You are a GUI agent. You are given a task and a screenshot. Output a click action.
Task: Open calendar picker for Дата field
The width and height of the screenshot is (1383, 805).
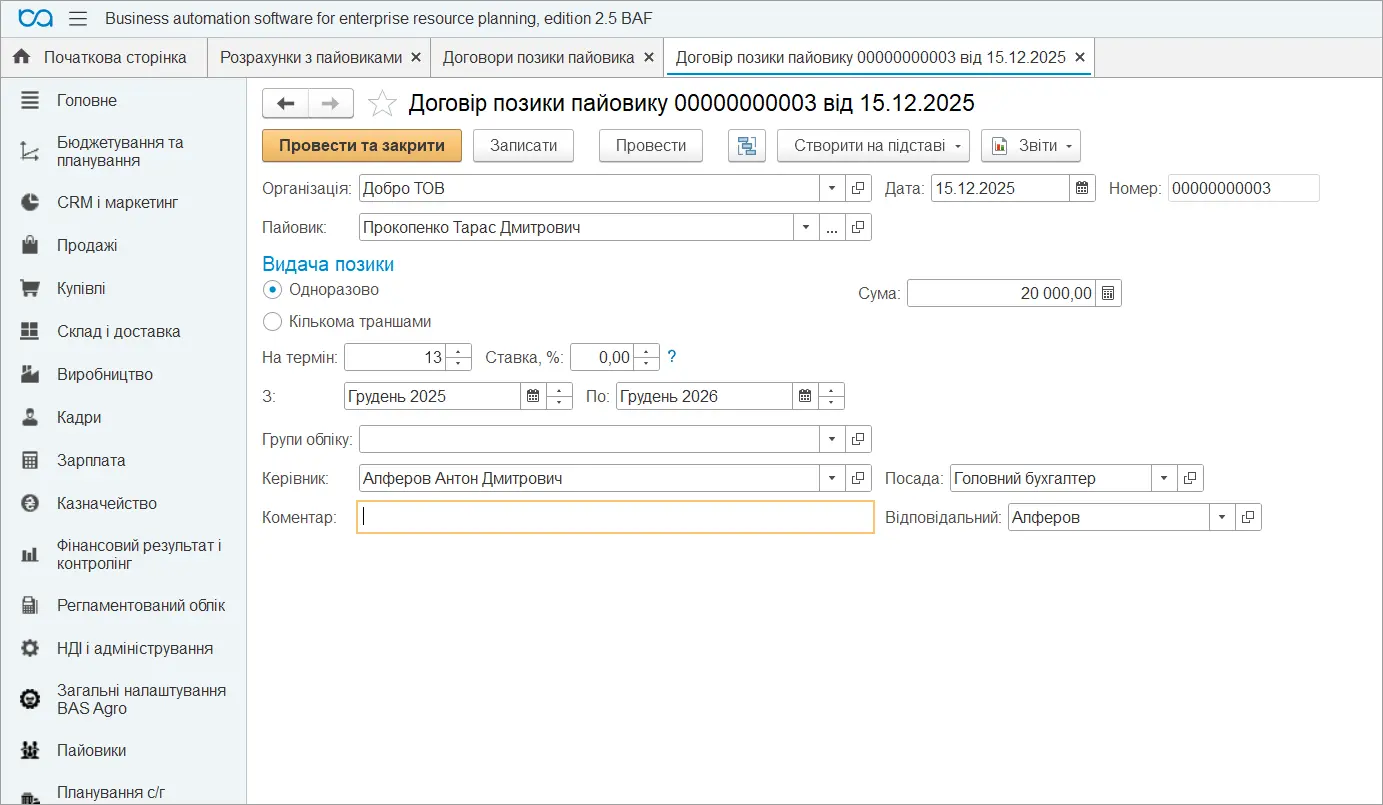pos(1083,188)
